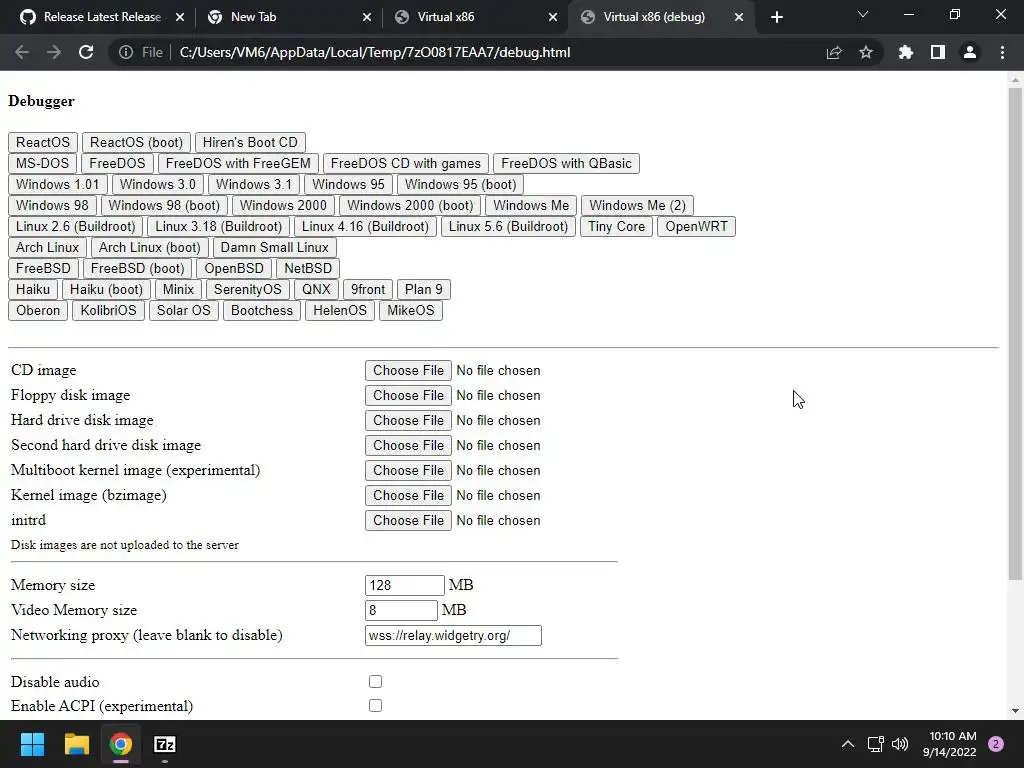Show hidden system tray icons

(x=848, y=744)
